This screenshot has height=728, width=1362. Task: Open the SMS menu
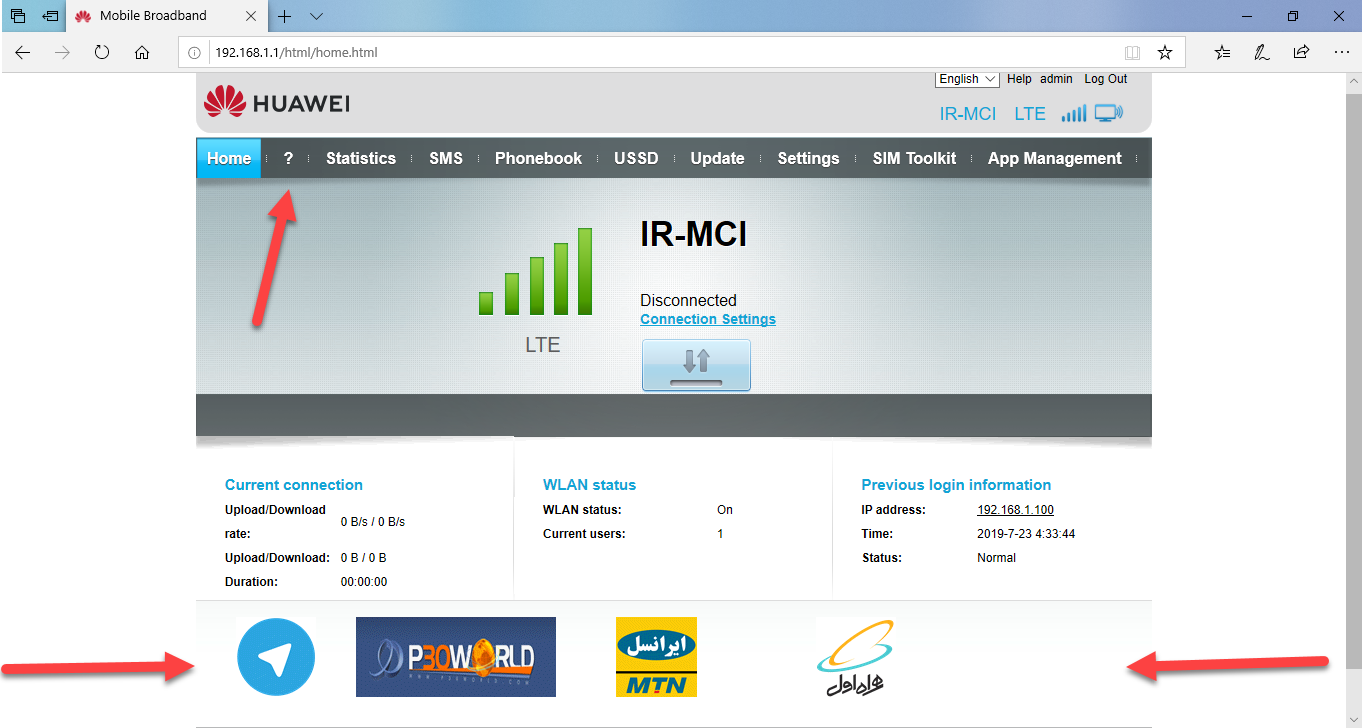tap(446, 158)
